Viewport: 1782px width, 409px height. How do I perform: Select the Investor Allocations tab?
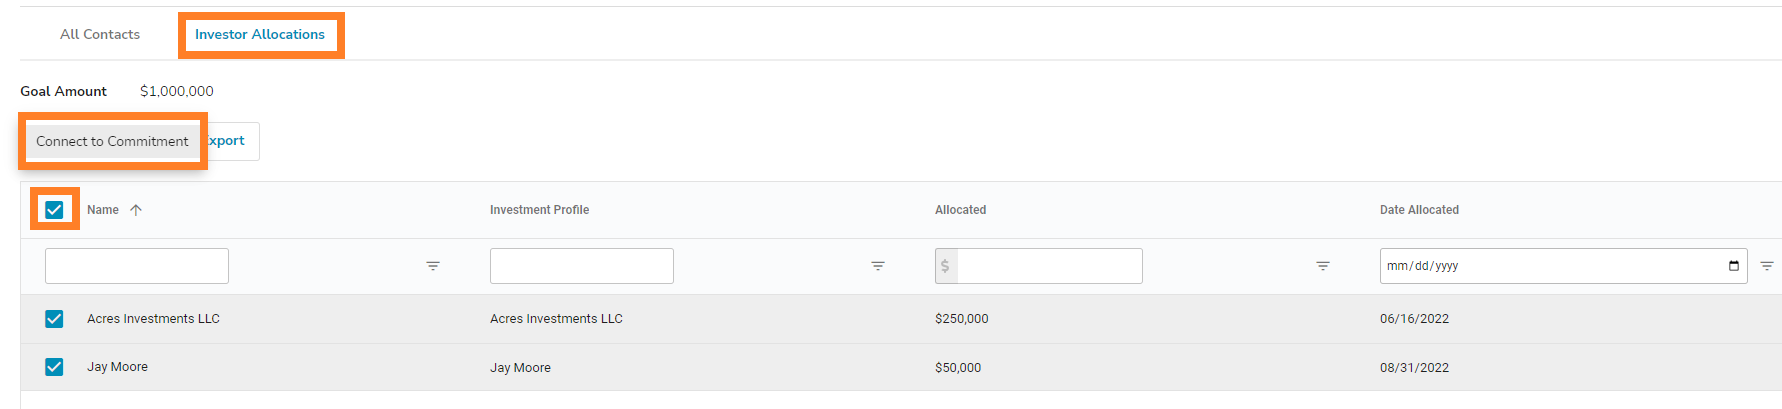click(260, 34)
